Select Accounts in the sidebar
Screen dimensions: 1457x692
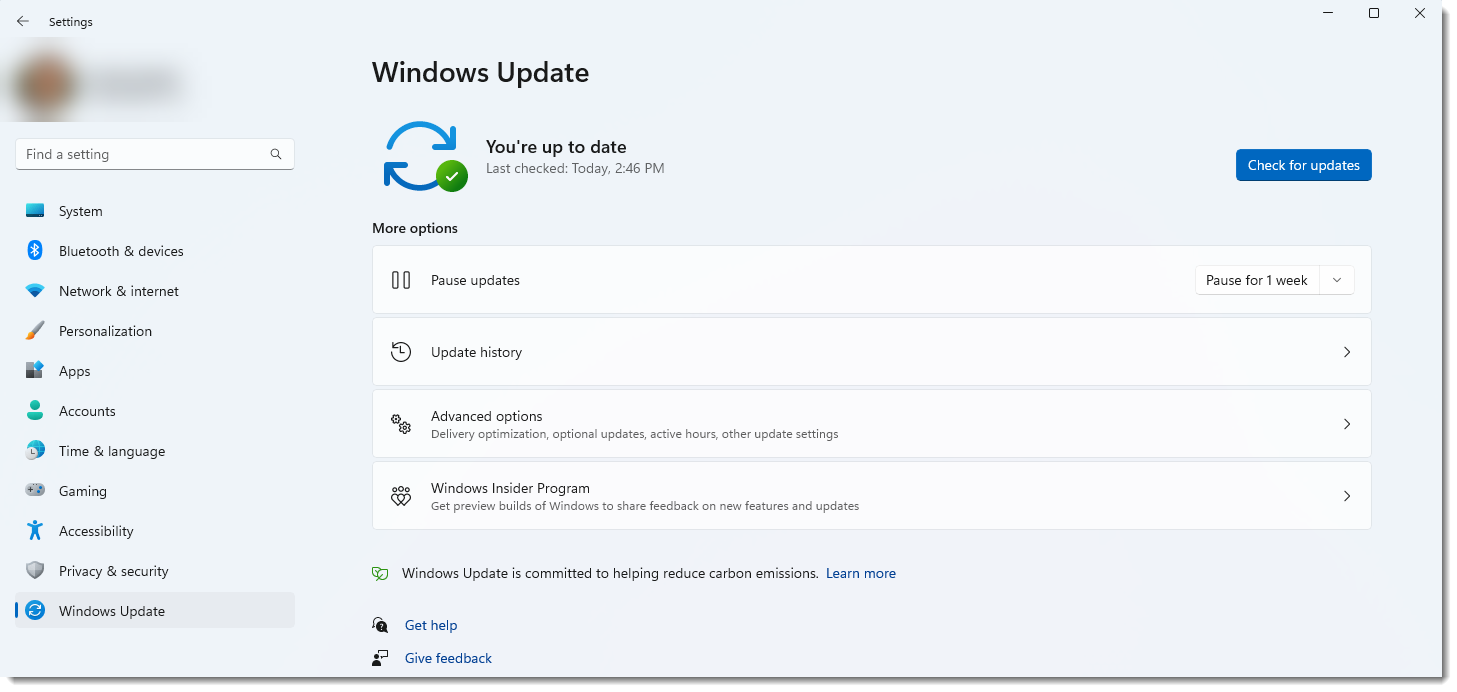(x=155, y=411)
